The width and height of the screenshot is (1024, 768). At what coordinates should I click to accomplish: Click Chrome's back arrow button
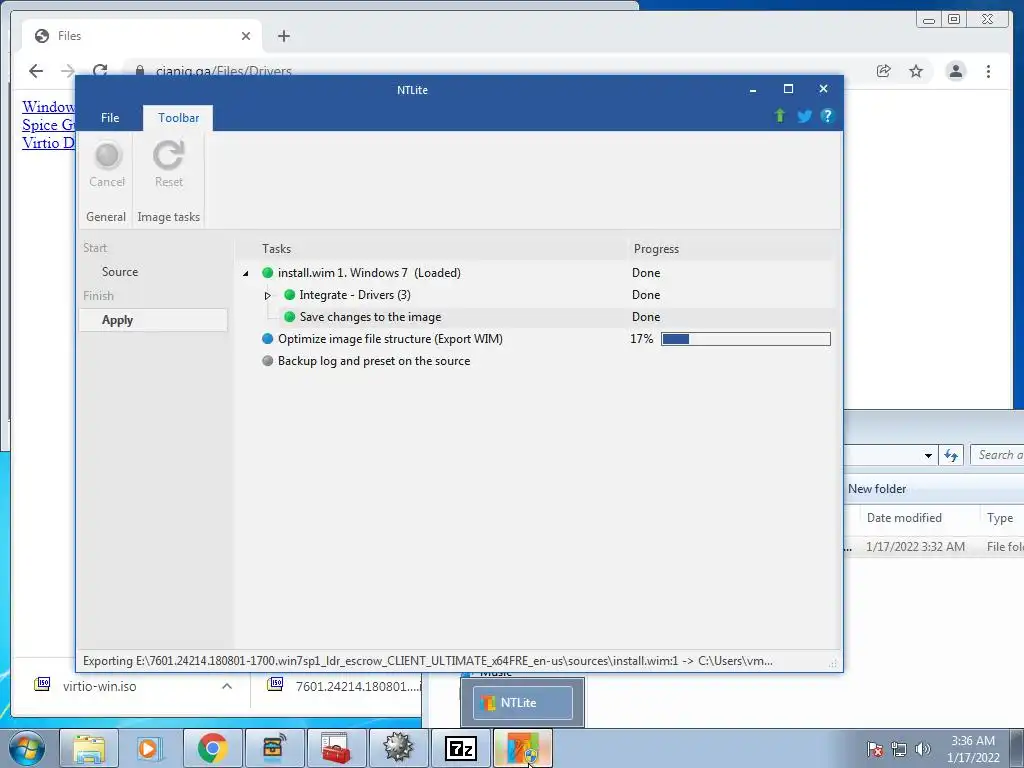[36, 71]
